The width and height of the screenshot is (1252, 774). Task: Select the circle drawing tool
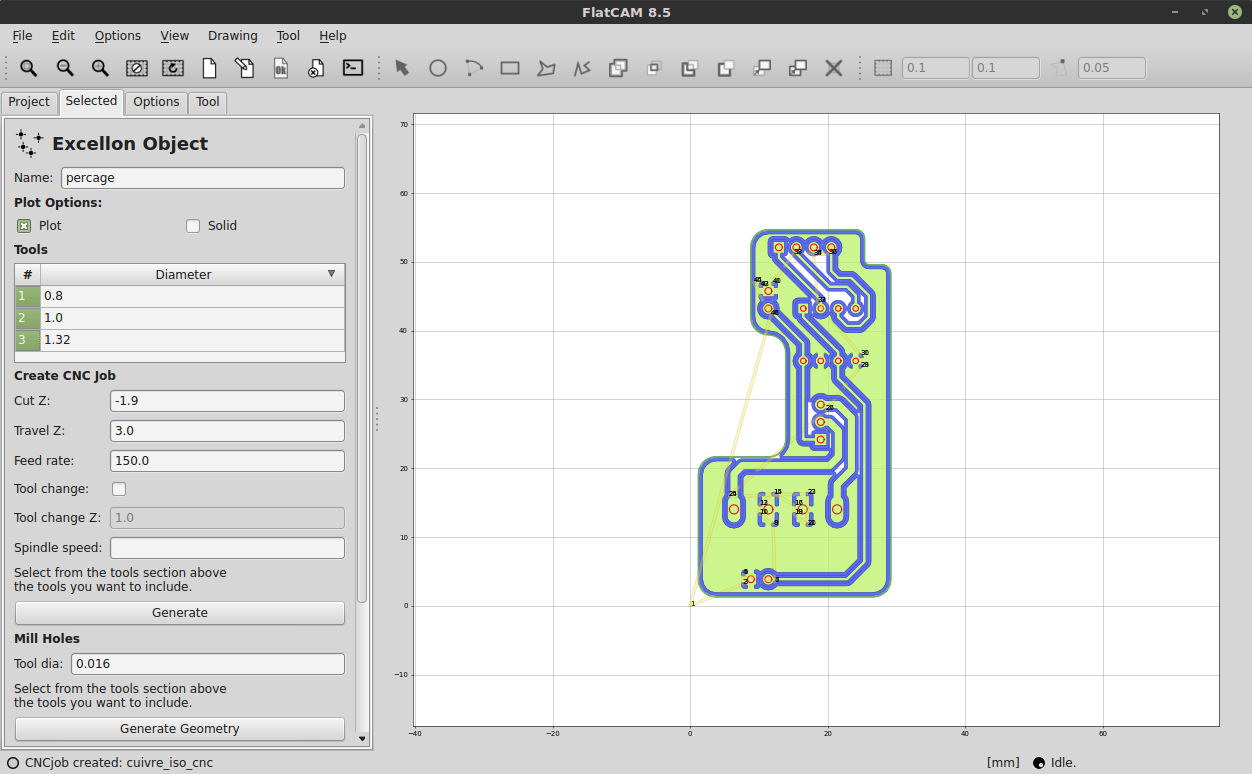click(438, 68)
